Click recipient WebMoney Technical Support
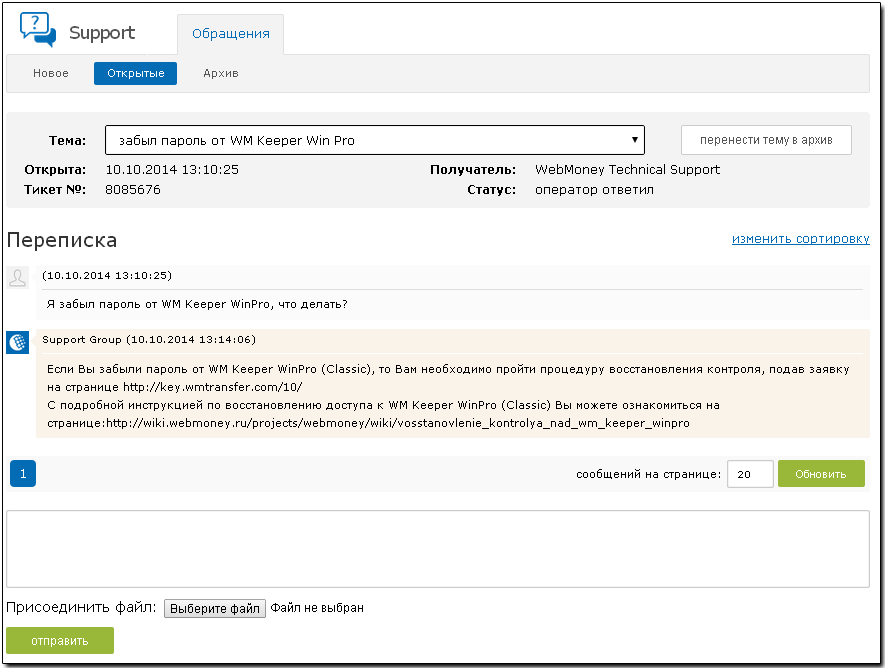Viewport: 885px width, 668px height. 627,169
